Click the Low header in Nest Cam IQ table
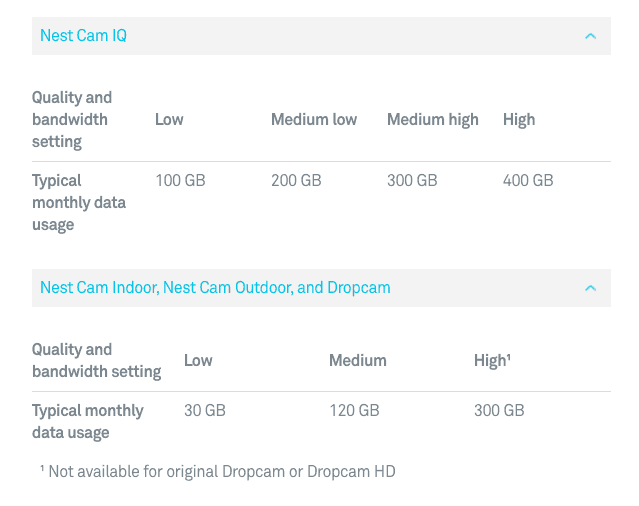 click(169, 120)
